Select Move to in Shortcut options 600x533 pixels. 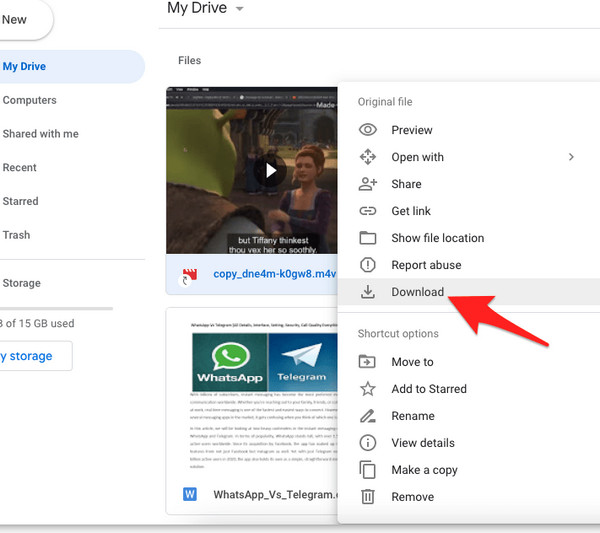tap(412, 362)
